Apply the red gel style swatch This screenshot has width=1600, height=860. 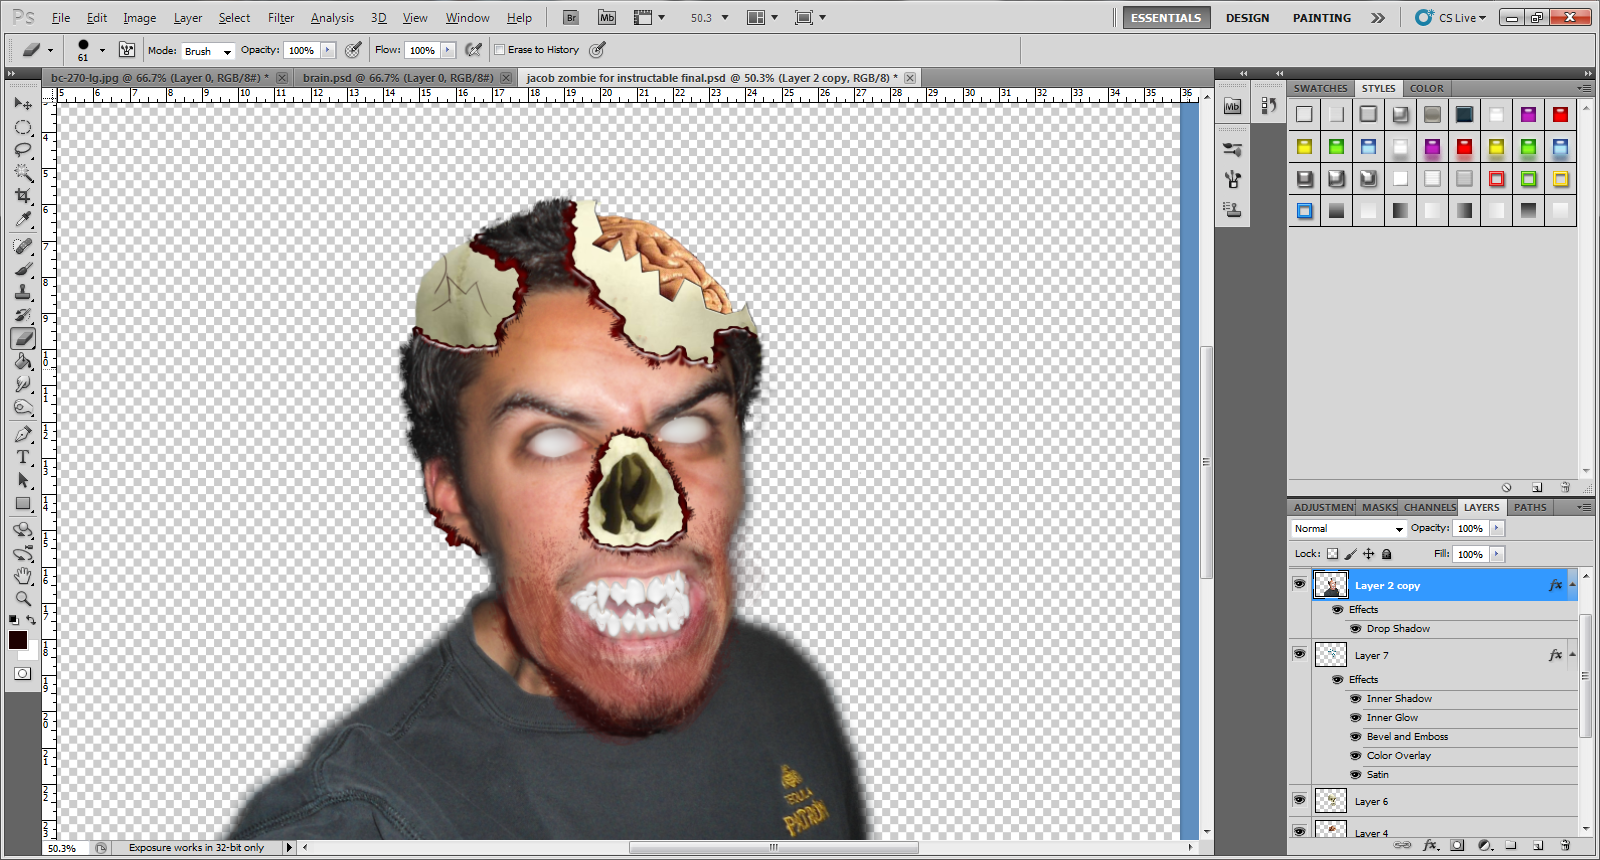coord(1560,114)
